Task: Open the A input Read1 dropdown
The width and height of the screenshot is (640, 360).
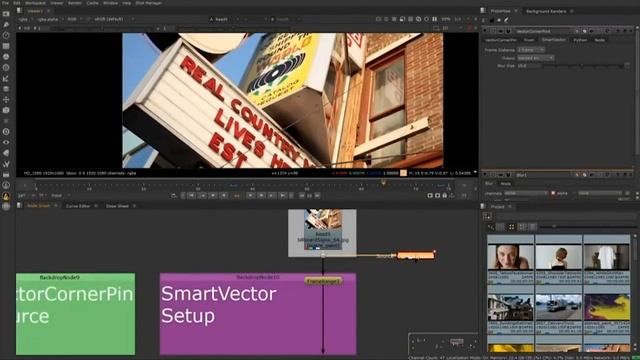Action: click(x=224, y=19)
